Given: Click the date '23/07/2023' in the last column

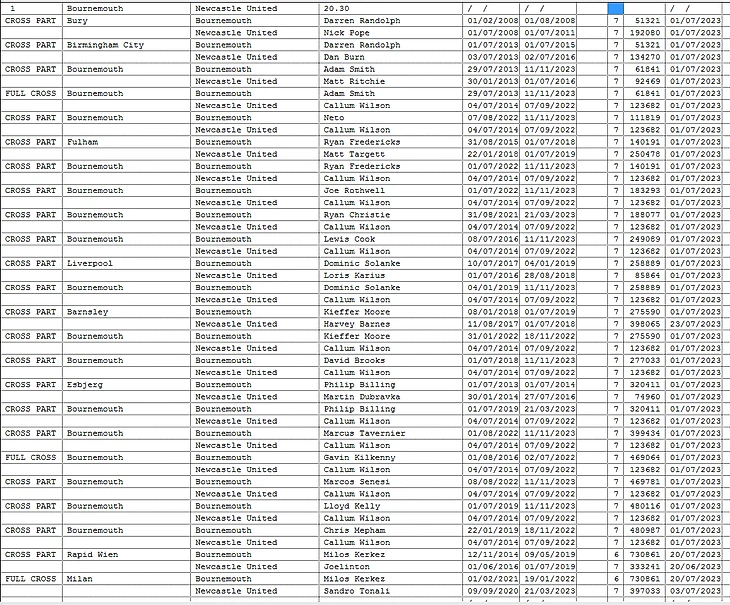Looking at the screenshot, I should pyautogui.click(x=695, y=324).
